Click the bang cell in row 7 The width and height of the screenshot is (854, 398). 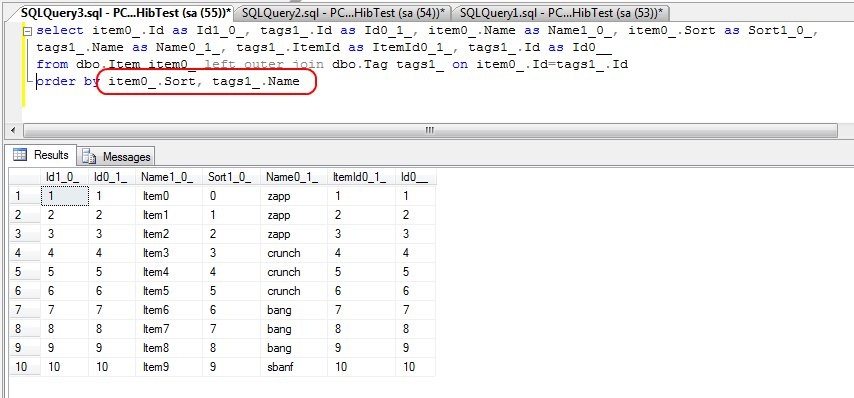pos(294,310)
